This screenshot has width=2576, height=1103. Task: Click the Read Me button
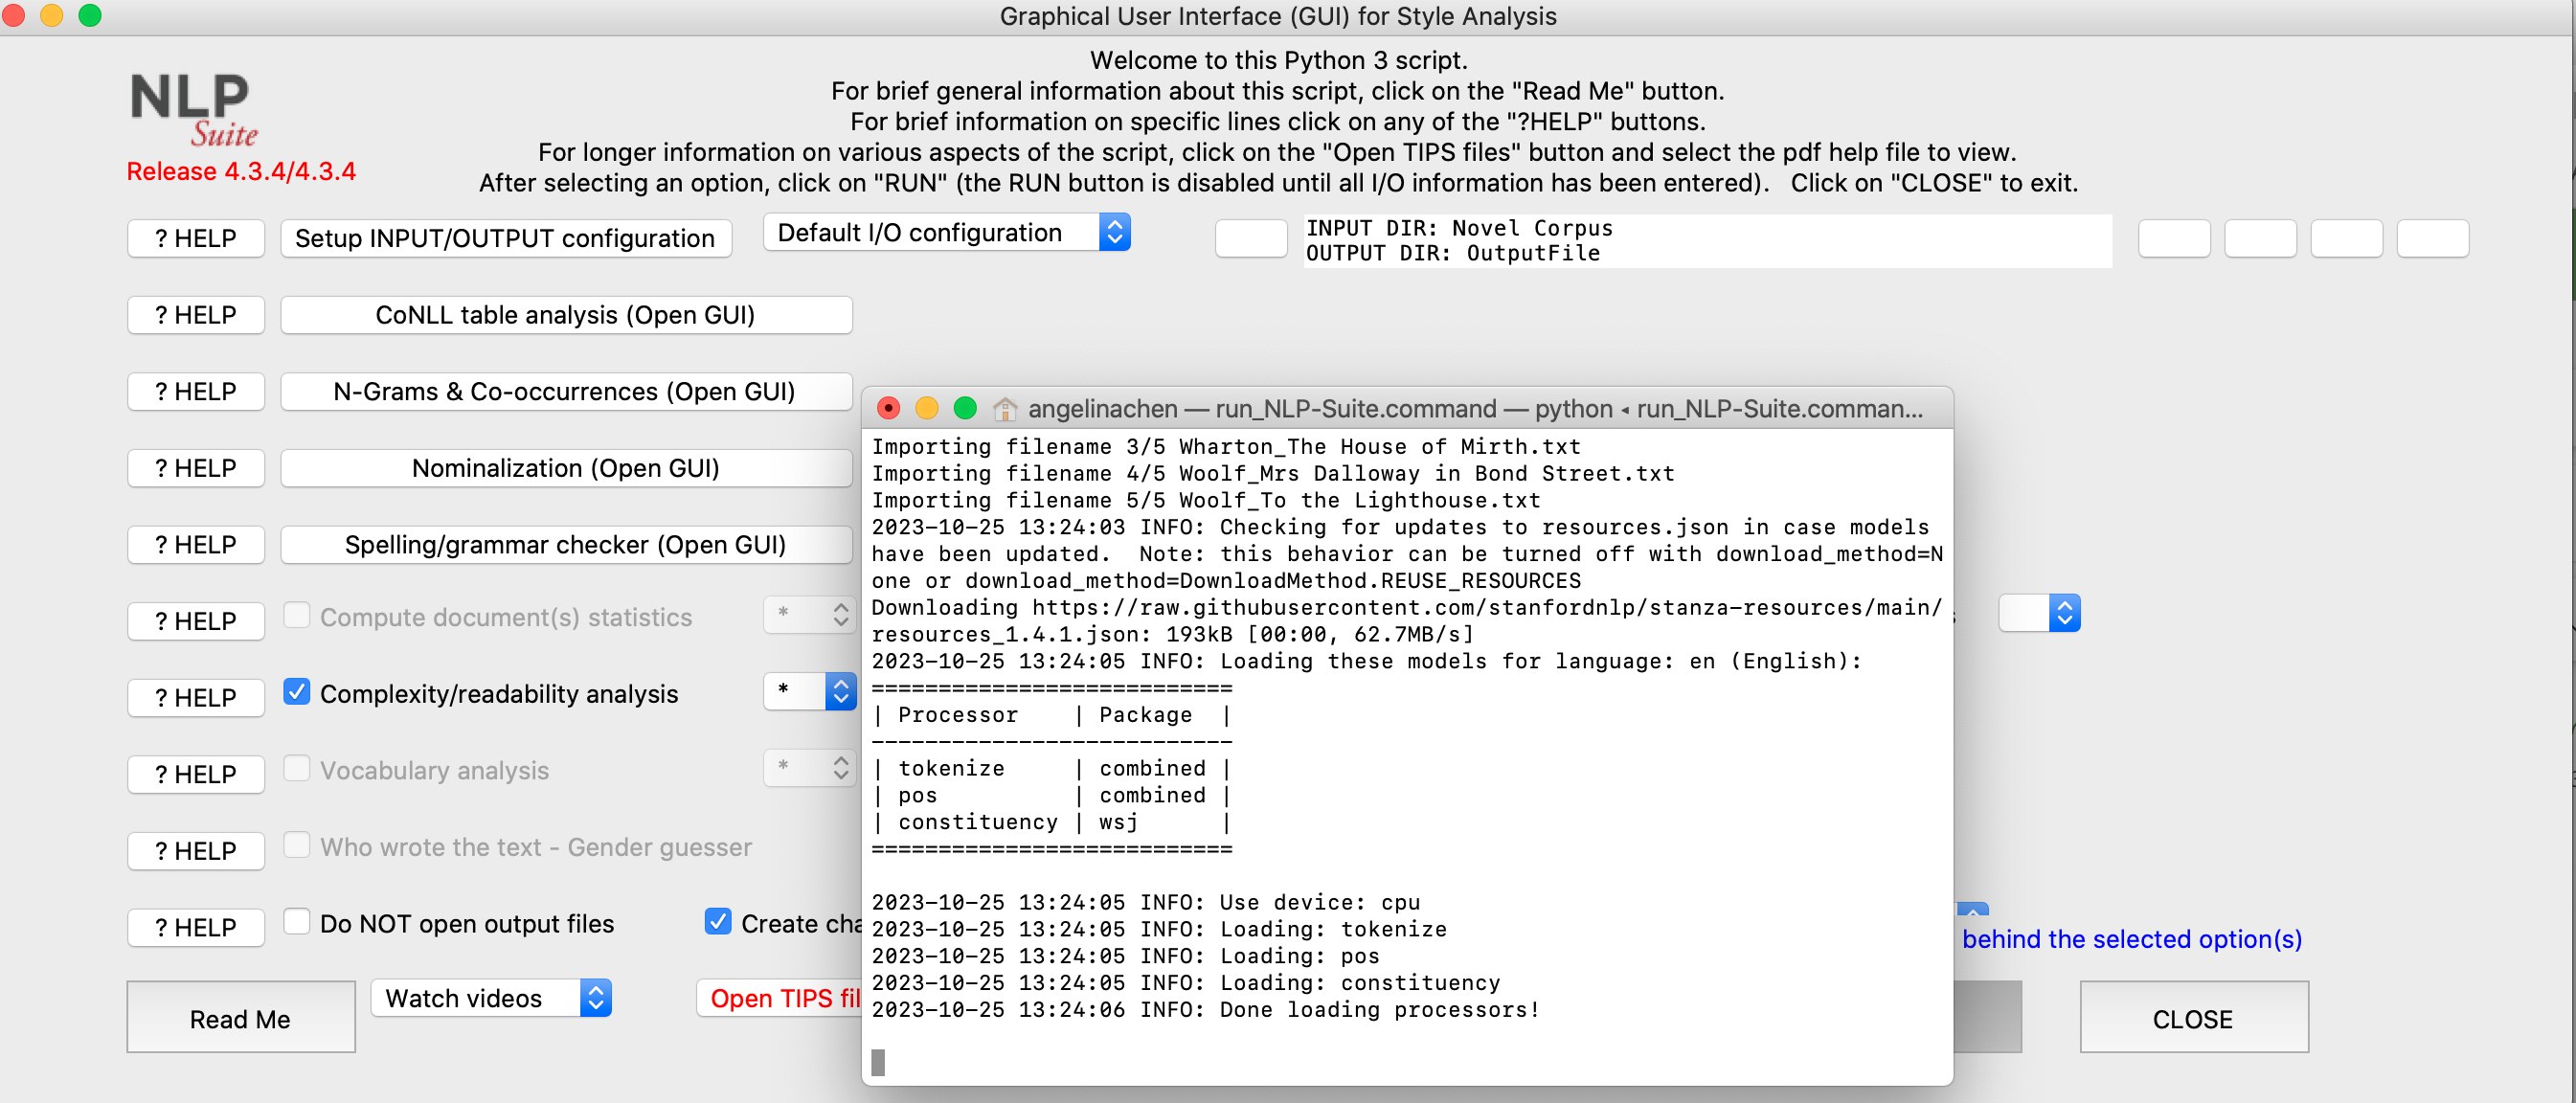[x=240, y=1018]
